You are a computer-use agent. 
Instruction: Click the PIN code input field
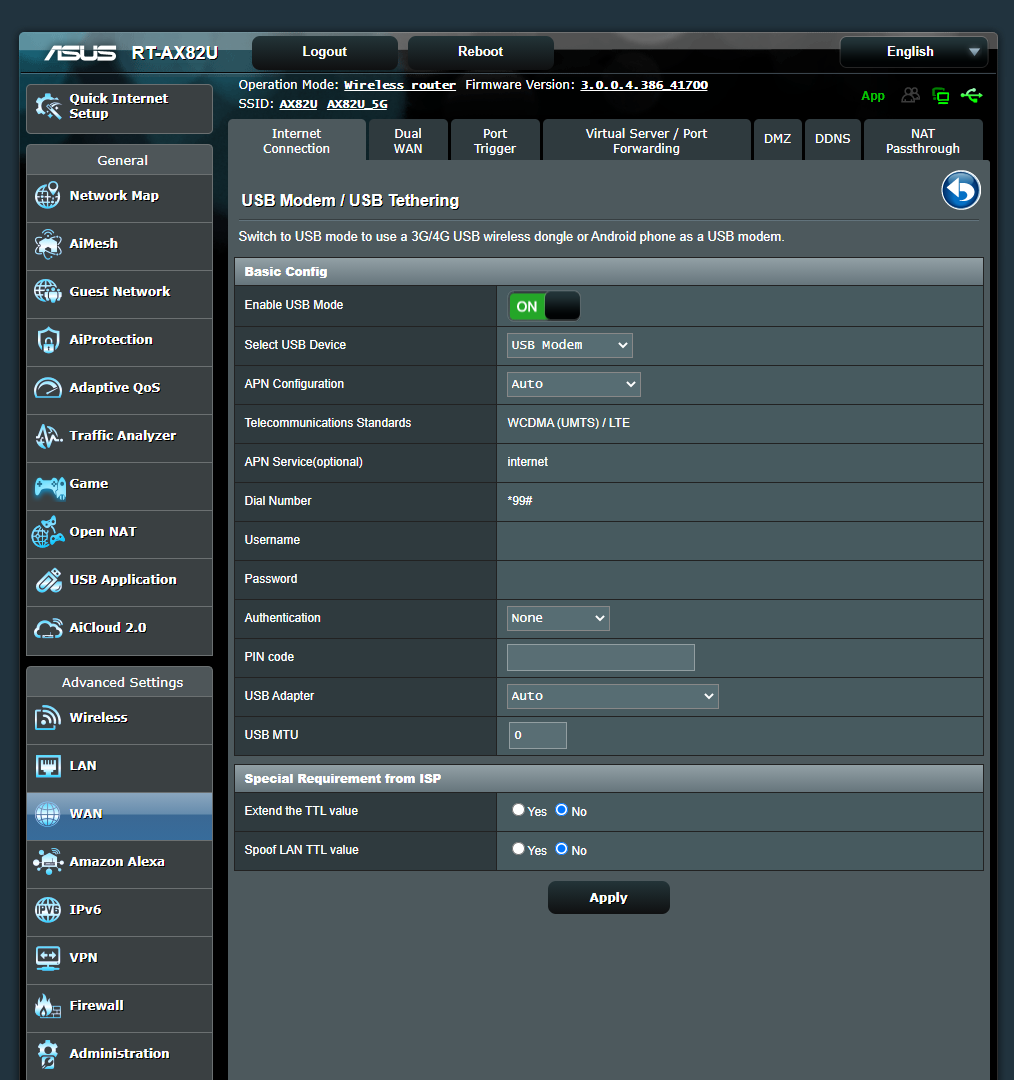point(601,657)
